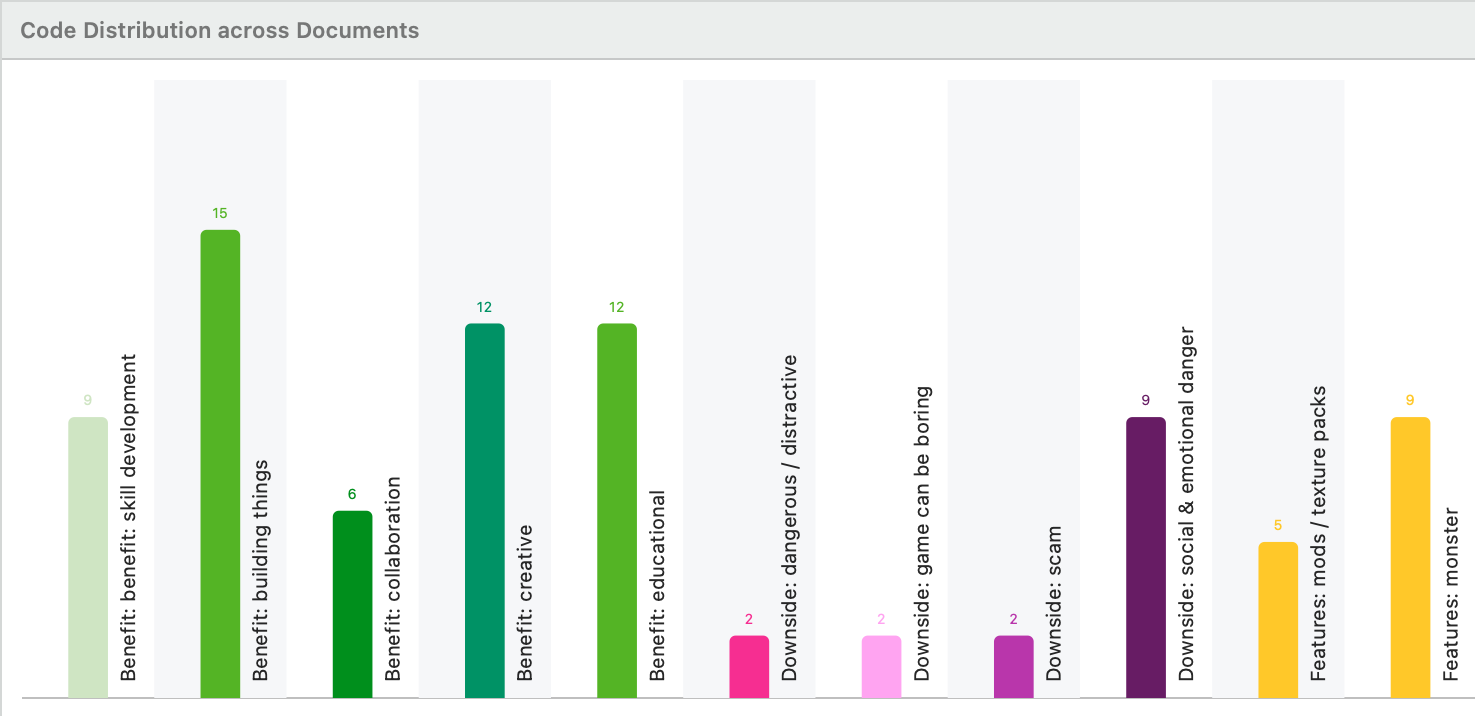This screenshot has height=716, width=1475.
Task: Click the "Downside: game can be boring" label
Action: 922,535
